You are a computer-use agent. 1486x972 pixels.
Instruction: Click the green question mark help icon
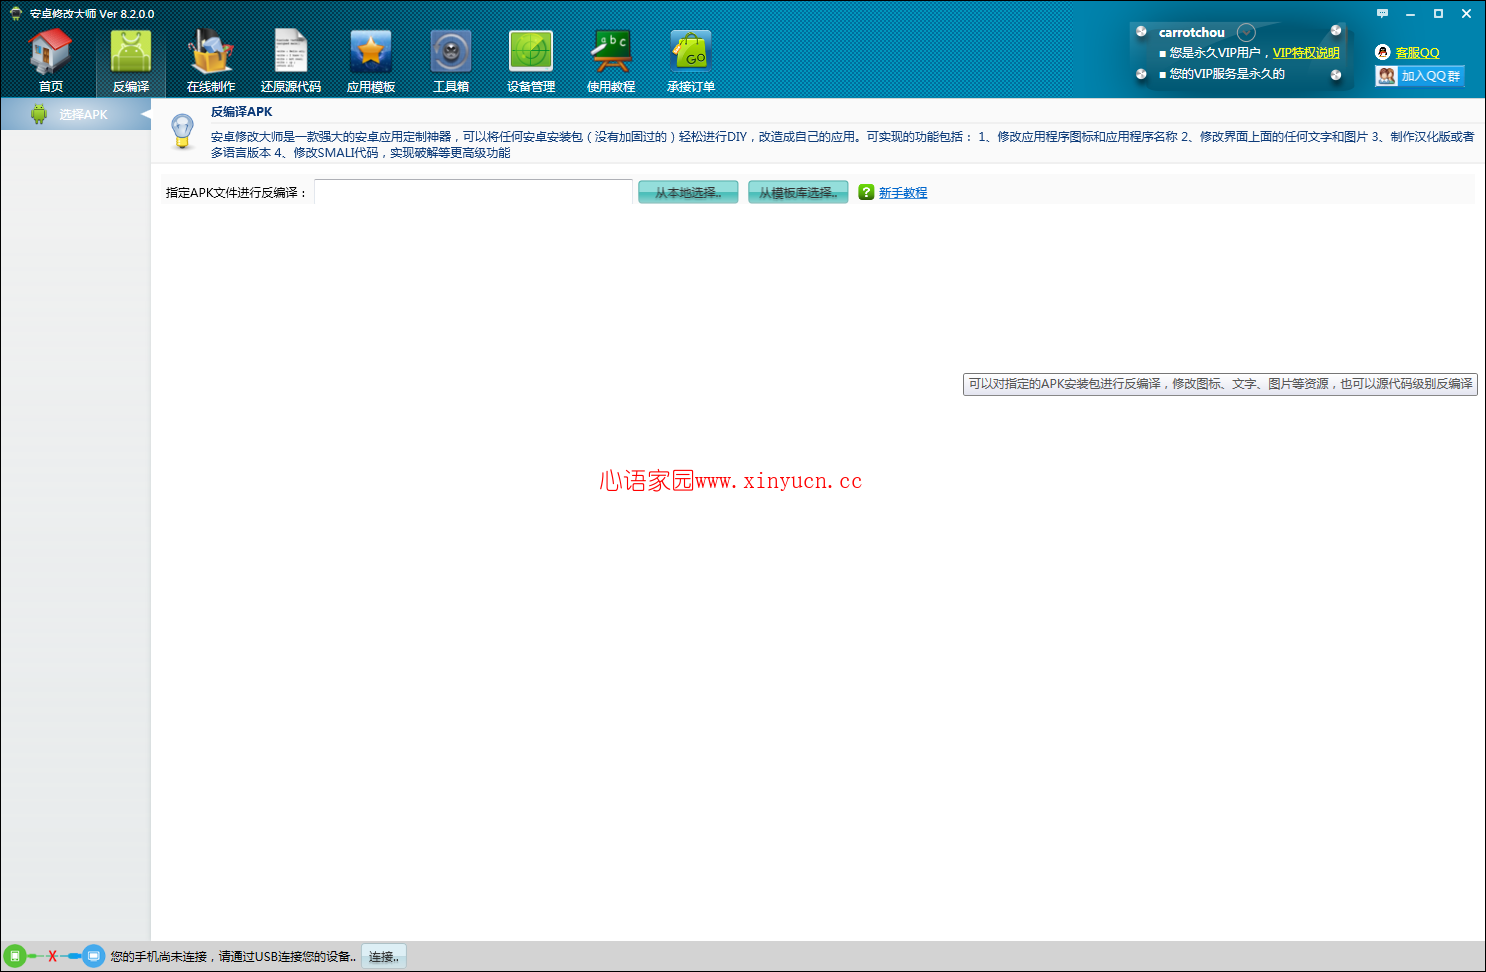coord(866,192)
